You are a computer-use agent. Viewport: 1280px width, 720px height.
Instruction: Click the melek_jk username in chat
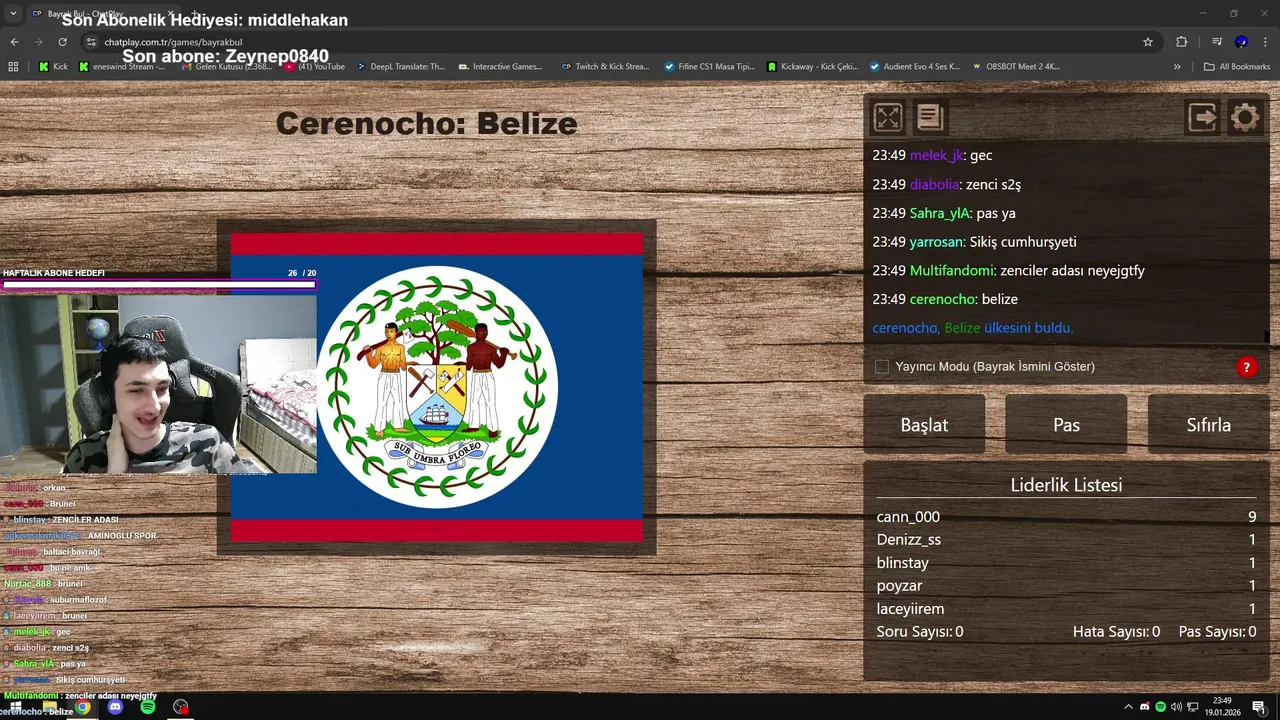point(936,156)
